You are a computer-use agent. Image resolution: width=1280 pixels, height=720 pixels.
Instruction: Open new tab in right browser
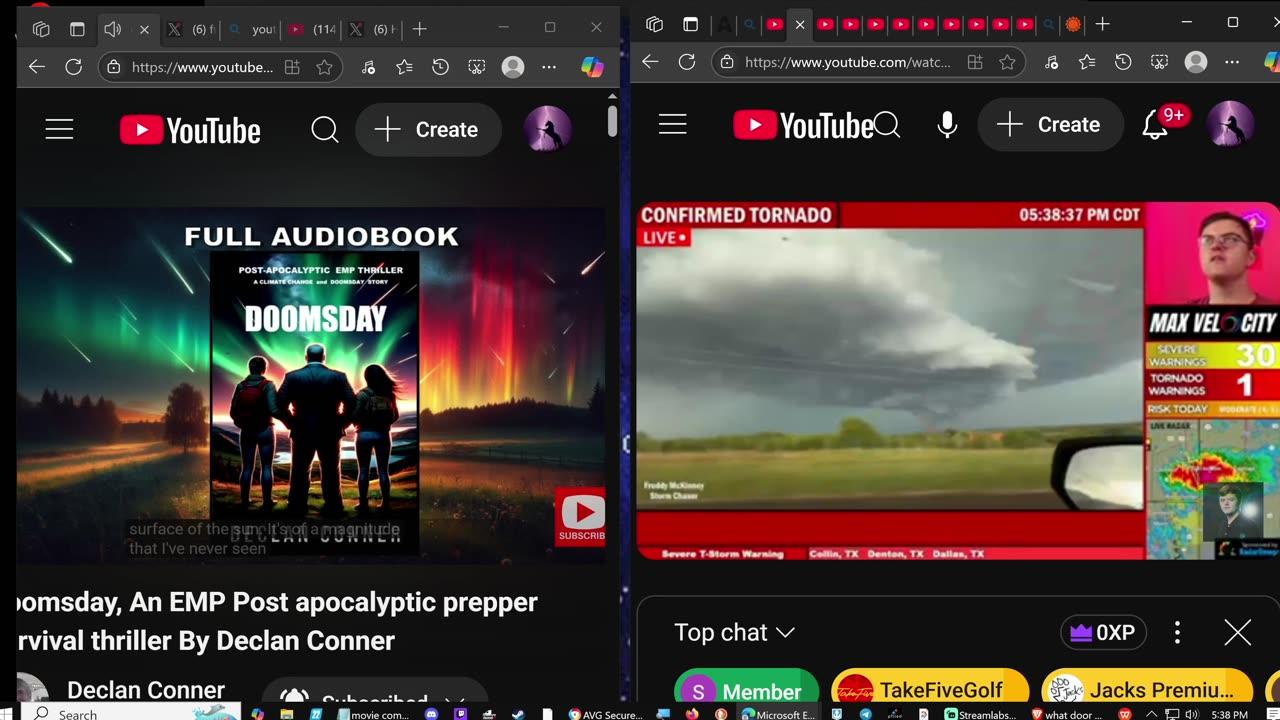[1102, 24]
